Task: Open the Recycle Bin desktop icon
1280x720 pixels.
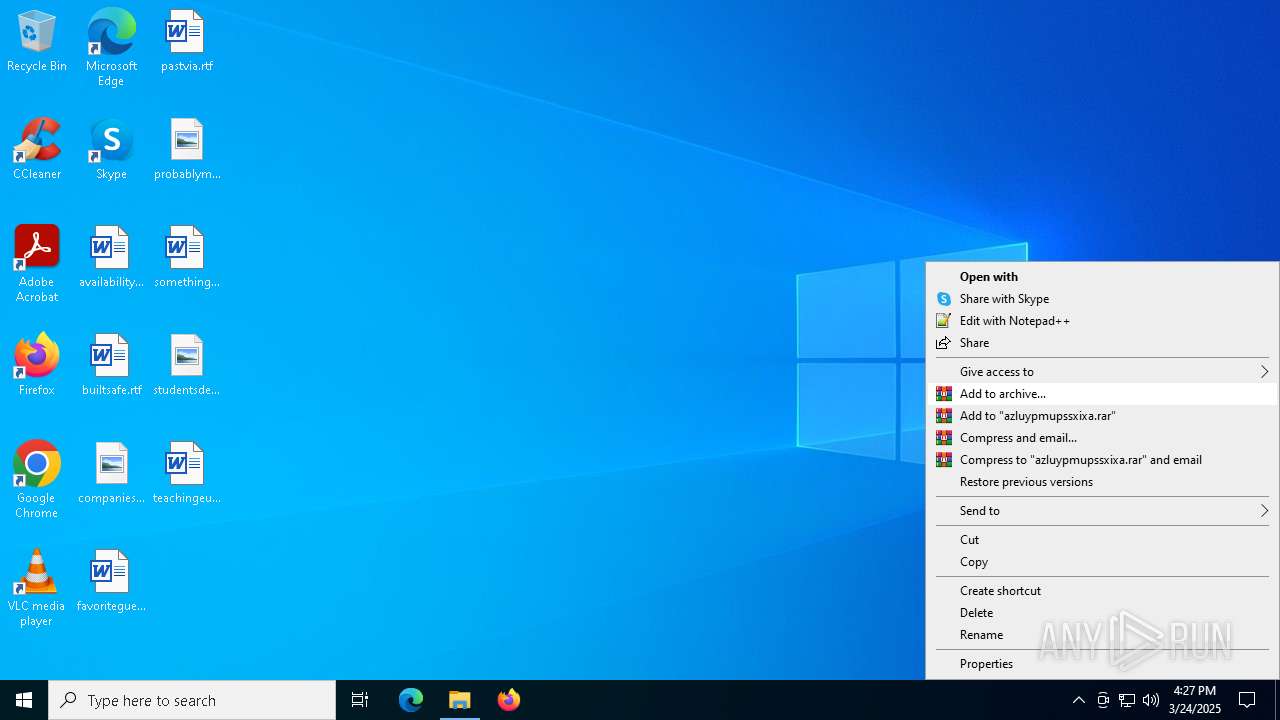Action: [37, 42]
